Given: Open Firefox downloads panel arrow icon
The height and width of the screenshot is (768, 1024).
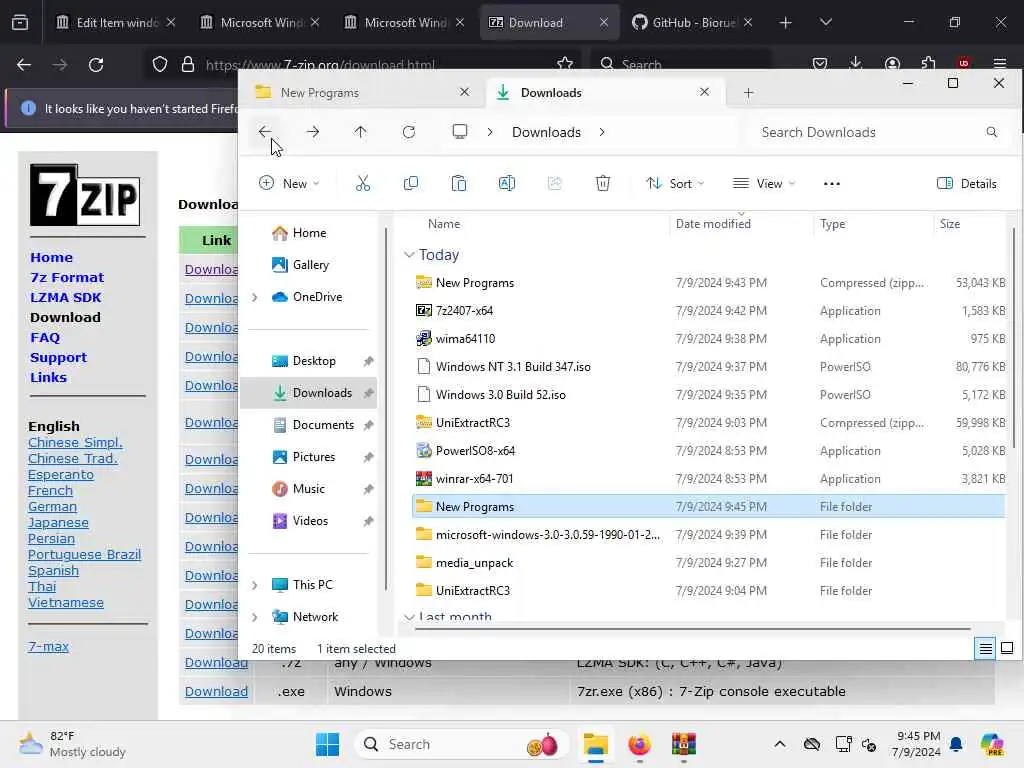Looking at the screenshot, I should click(x=856, y=63).
